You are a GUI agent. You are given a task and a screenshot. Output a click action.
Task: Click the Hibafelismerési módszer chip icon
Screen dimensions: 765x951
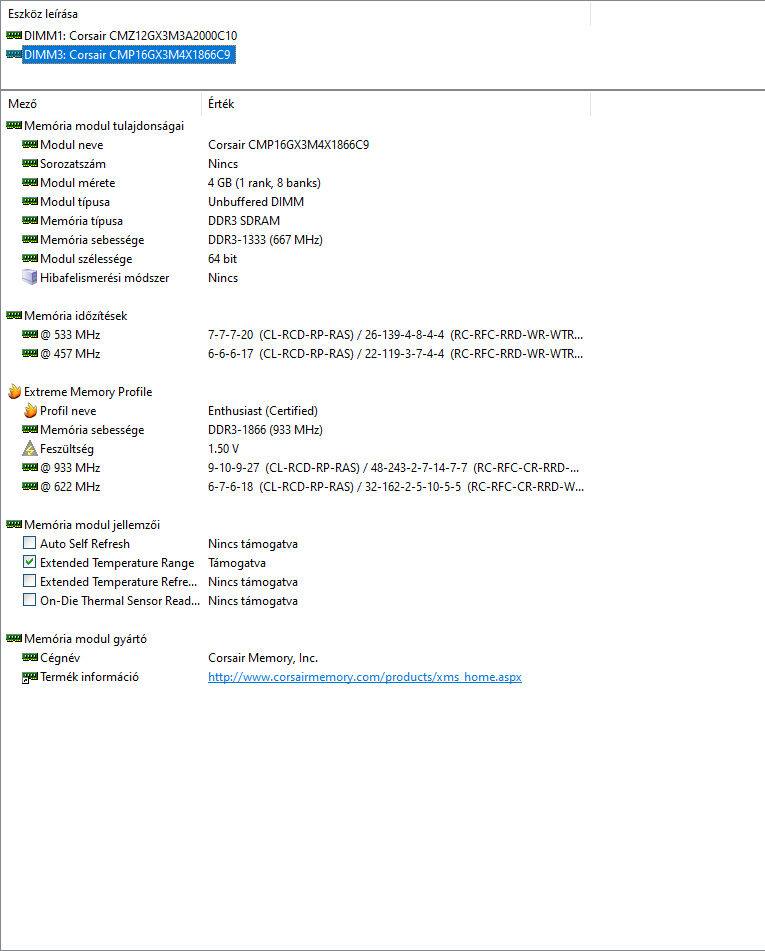[x=30, y=278]
